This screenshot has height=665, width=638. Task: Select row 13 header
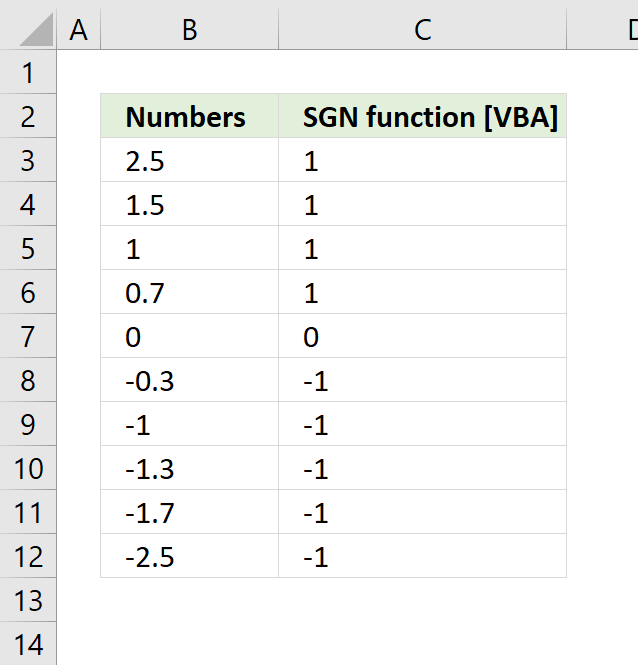point(28,600)
